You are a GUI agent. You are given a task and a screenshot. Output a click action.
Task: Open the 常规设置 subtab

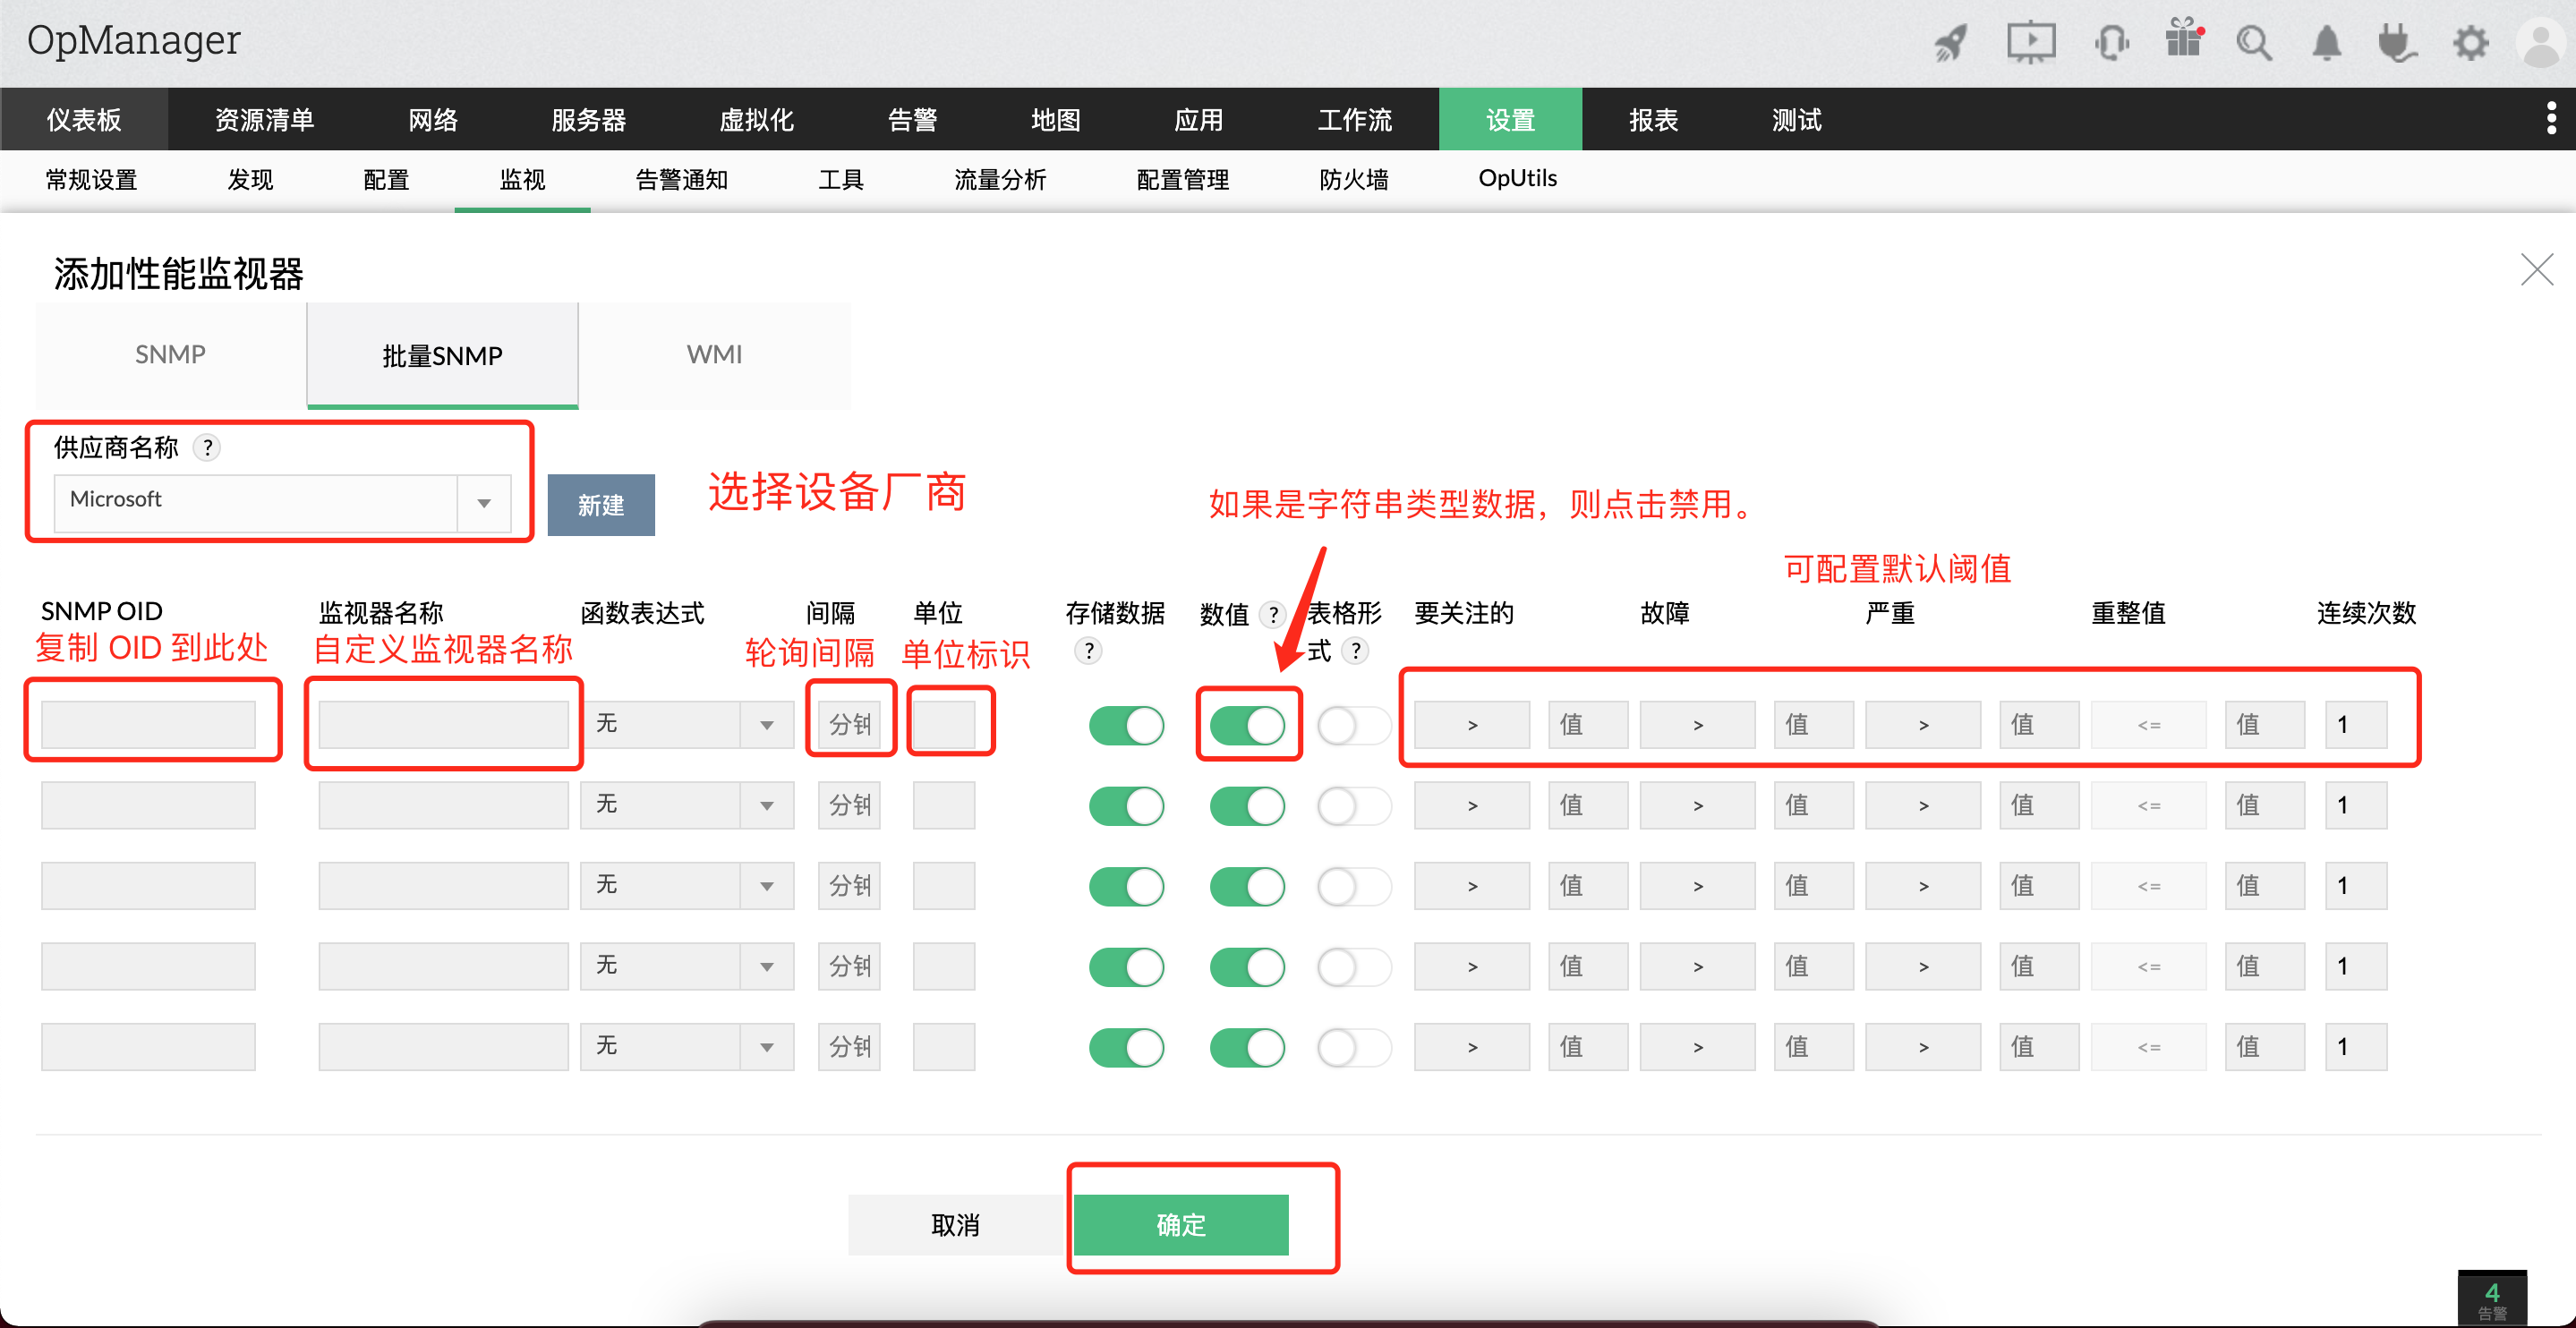coord(91,180)
